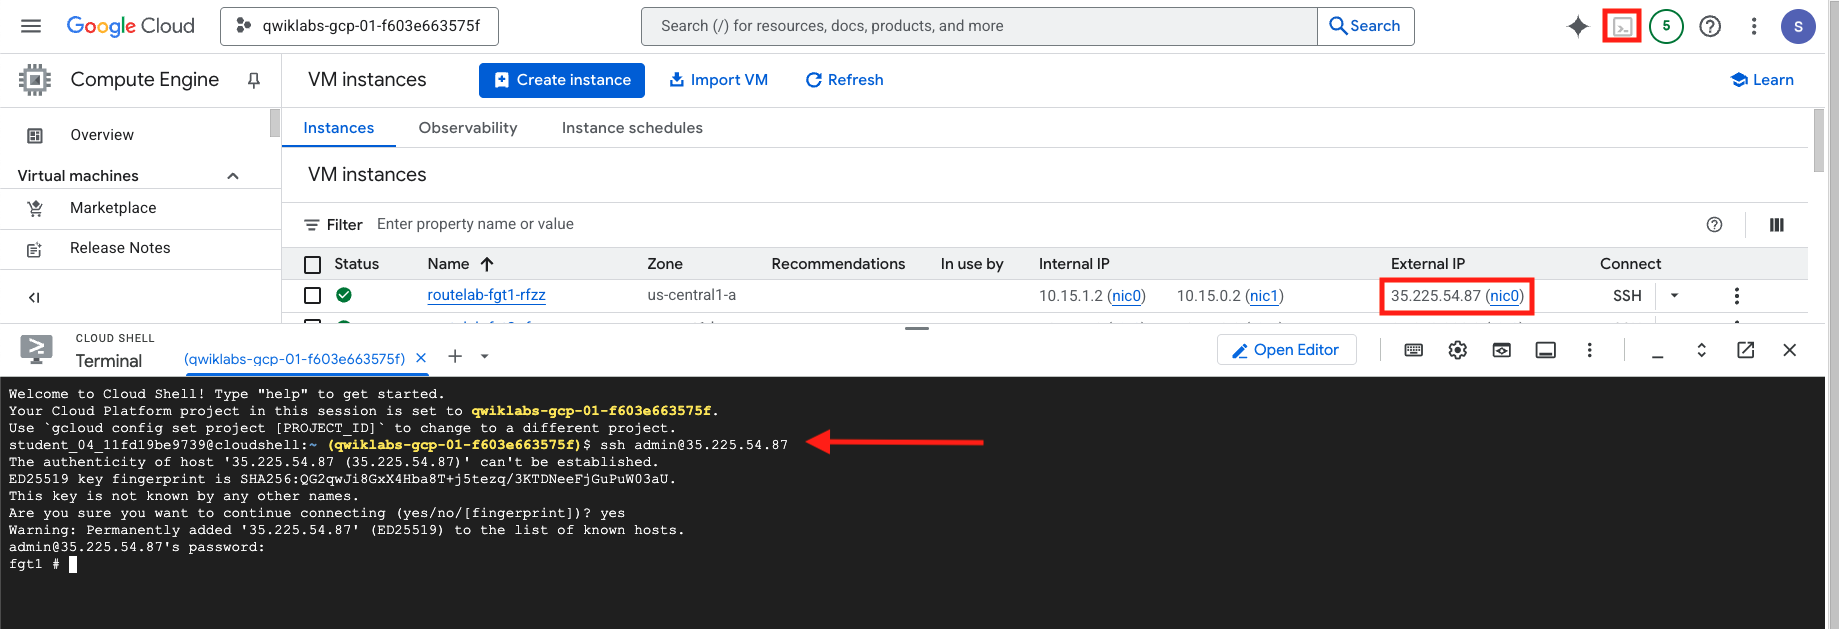Image resolution: width=1839 pixels, height=629 pixels.
Task: Collapse the Virtual machines section
Action: click(x=233, y=176)
